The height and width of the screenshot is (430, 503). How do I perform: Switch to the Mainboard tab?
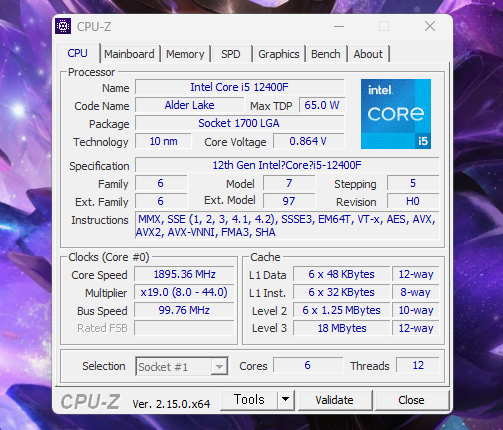click(x=129, y=54)
